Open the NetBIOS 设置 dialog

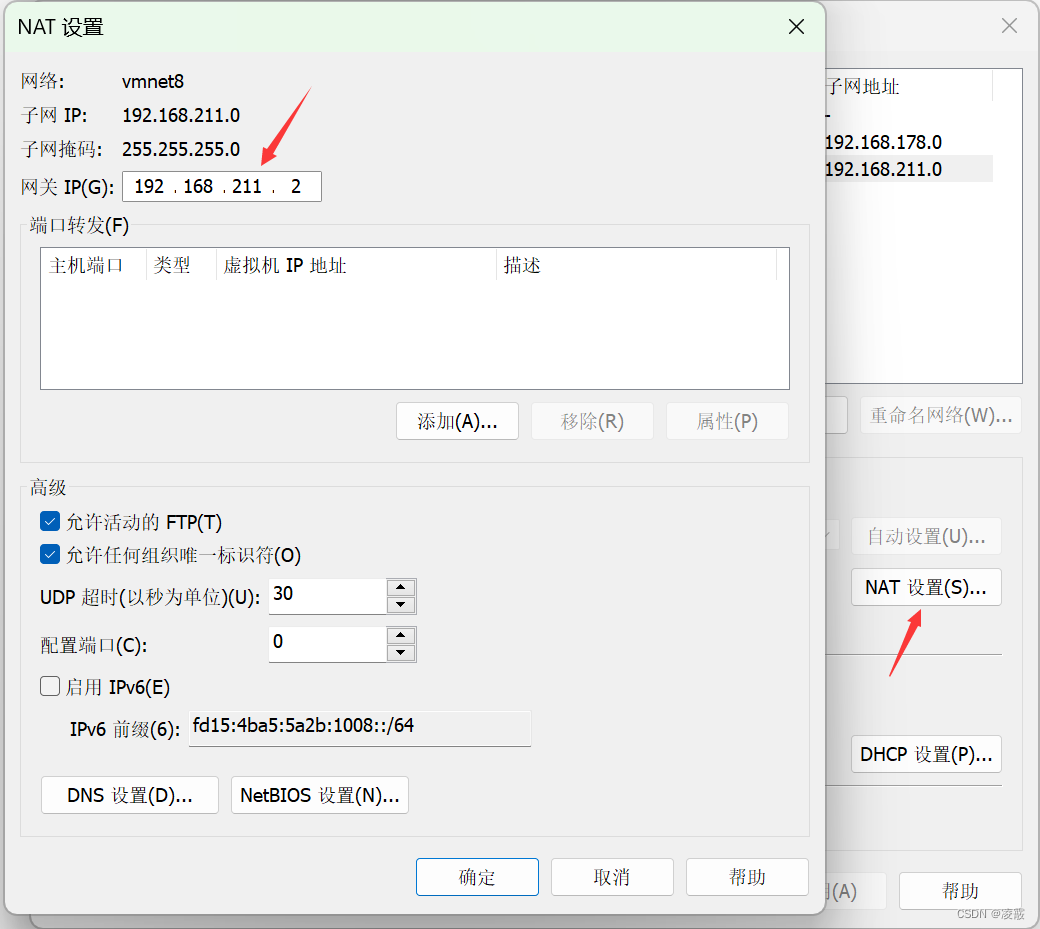[319, 795]
